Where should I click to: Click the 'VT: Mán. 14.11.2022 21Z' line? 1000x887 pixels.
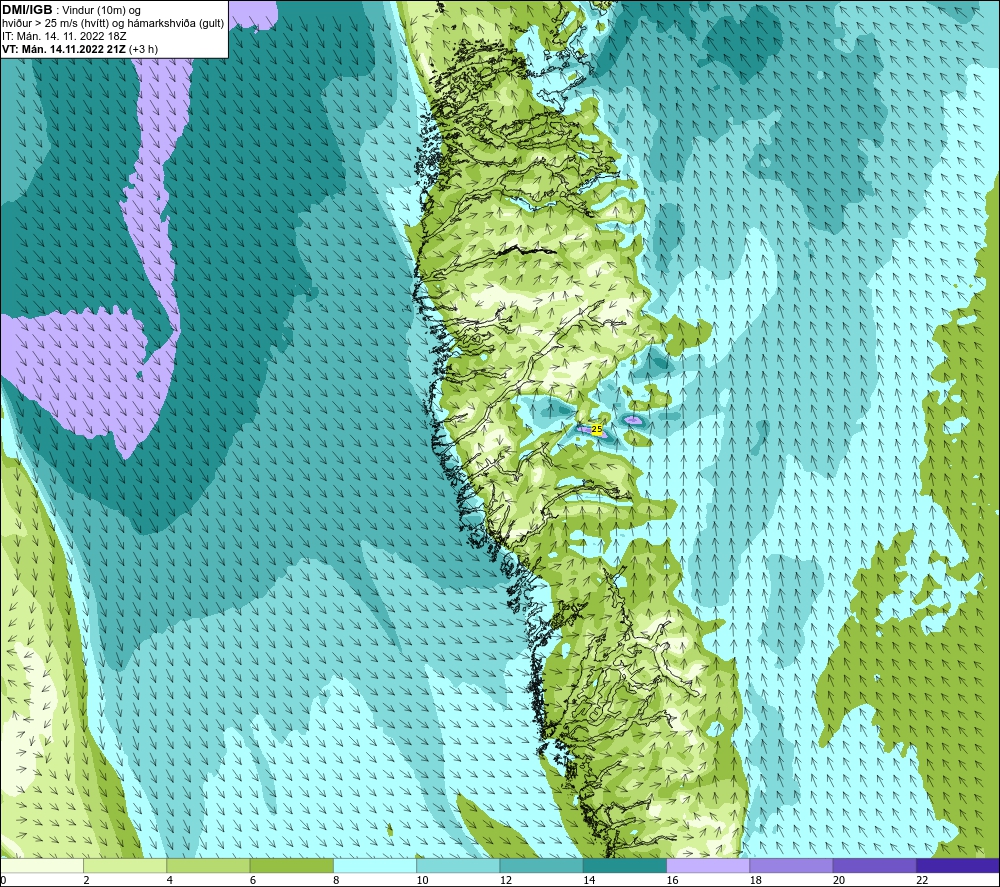coord(64,49)
